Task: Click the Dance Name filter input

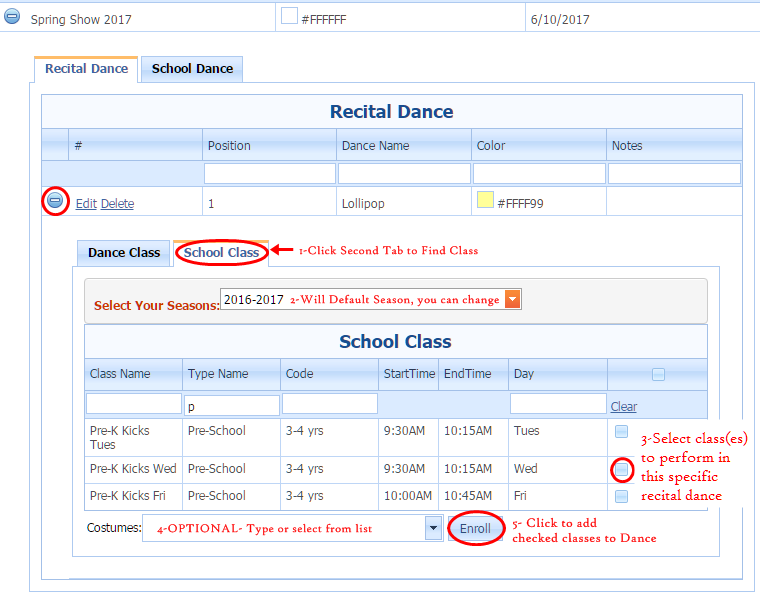Action: 404,173
